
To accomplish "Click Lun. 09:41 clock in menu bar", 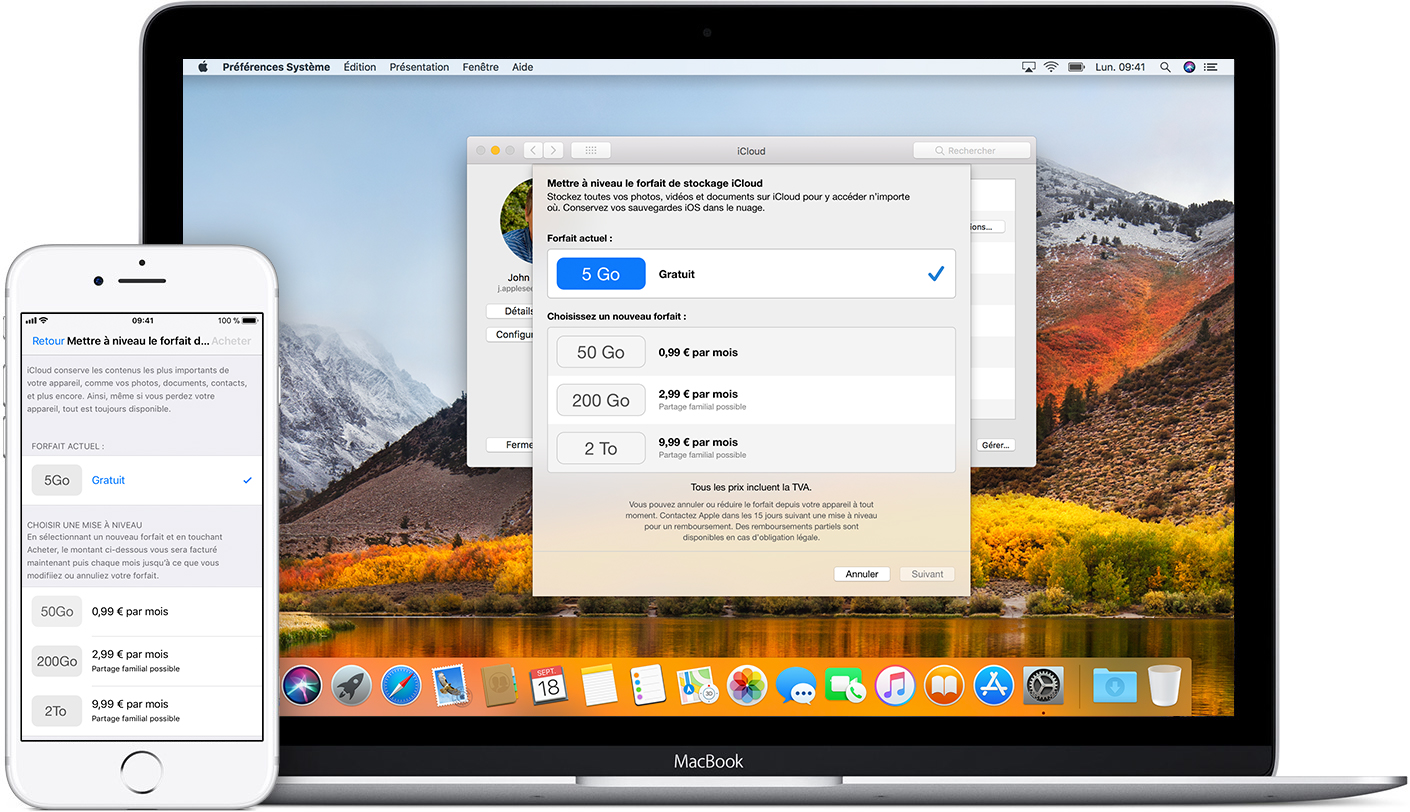I will tap(1120, 67).
